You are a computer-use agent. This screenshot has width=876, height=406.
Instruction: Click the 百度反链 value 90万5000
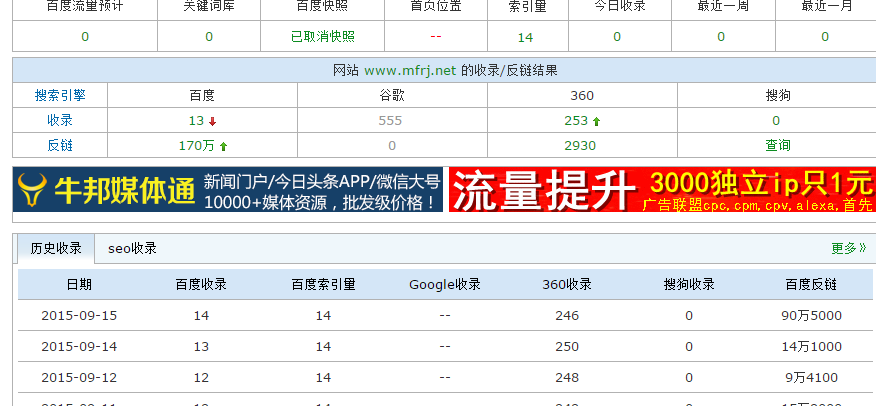[x=813, y=316]
